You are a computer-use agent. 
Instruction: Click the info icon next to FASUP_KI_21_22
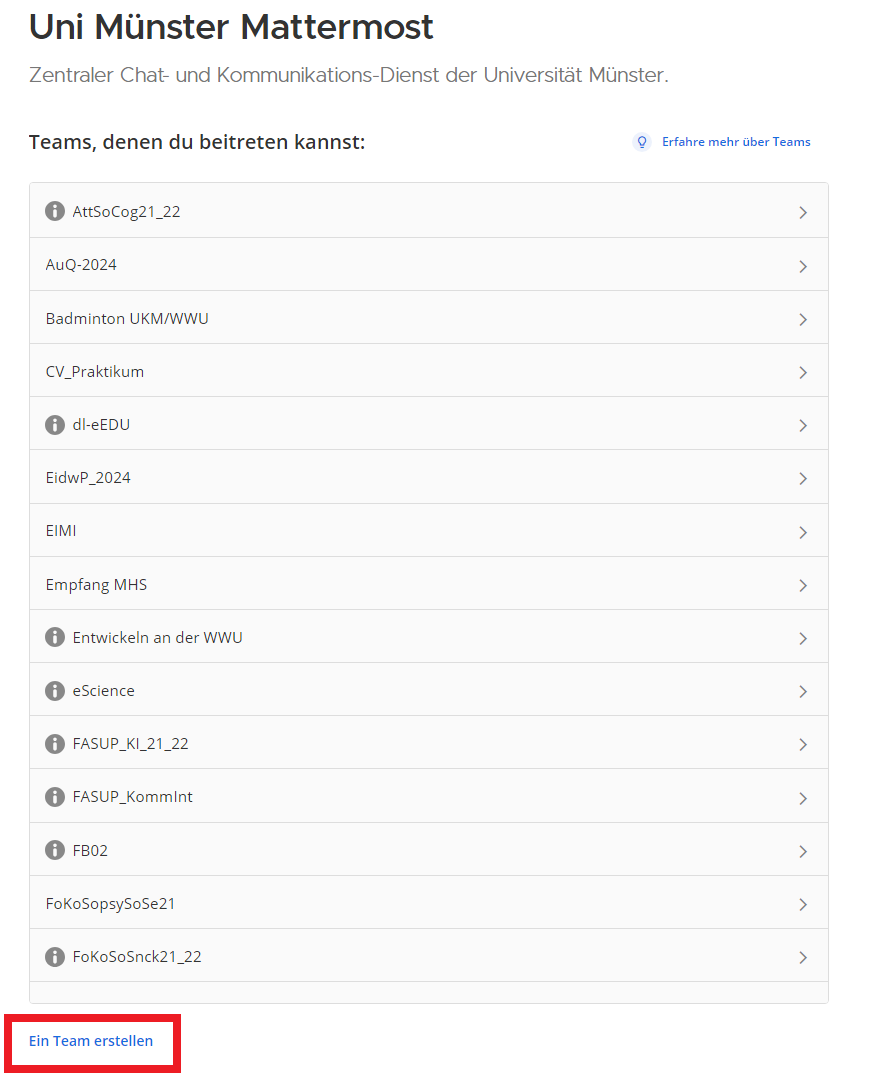(55, 743)
